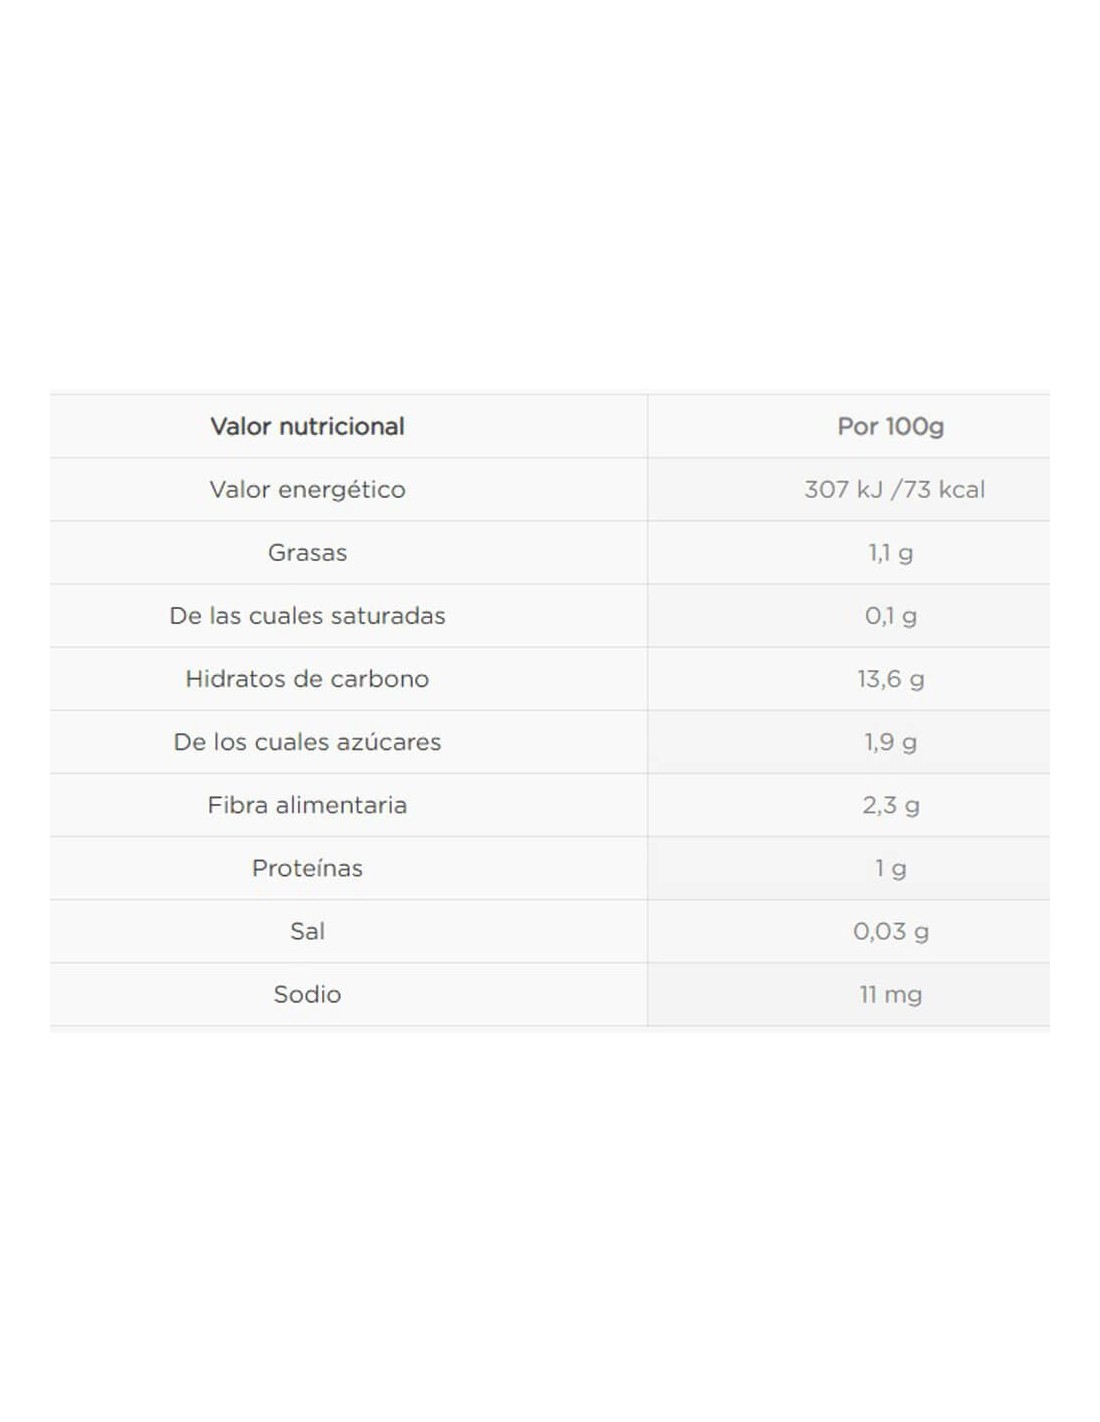
Task: Select the '11 mg' sodium value
Action: click(890, 994)
